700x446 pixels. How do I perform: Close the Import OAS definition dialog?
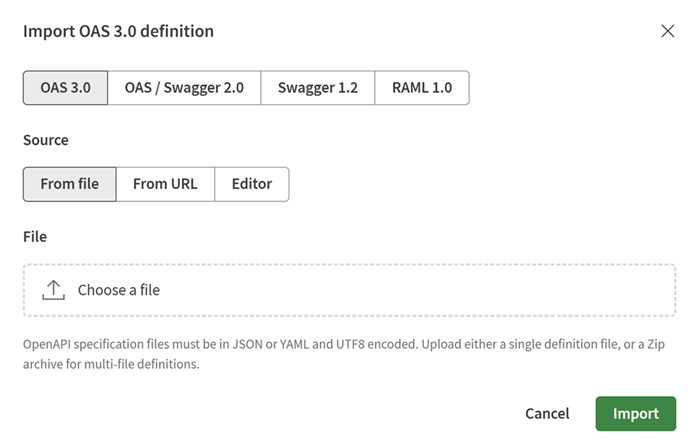pos(667,31)
